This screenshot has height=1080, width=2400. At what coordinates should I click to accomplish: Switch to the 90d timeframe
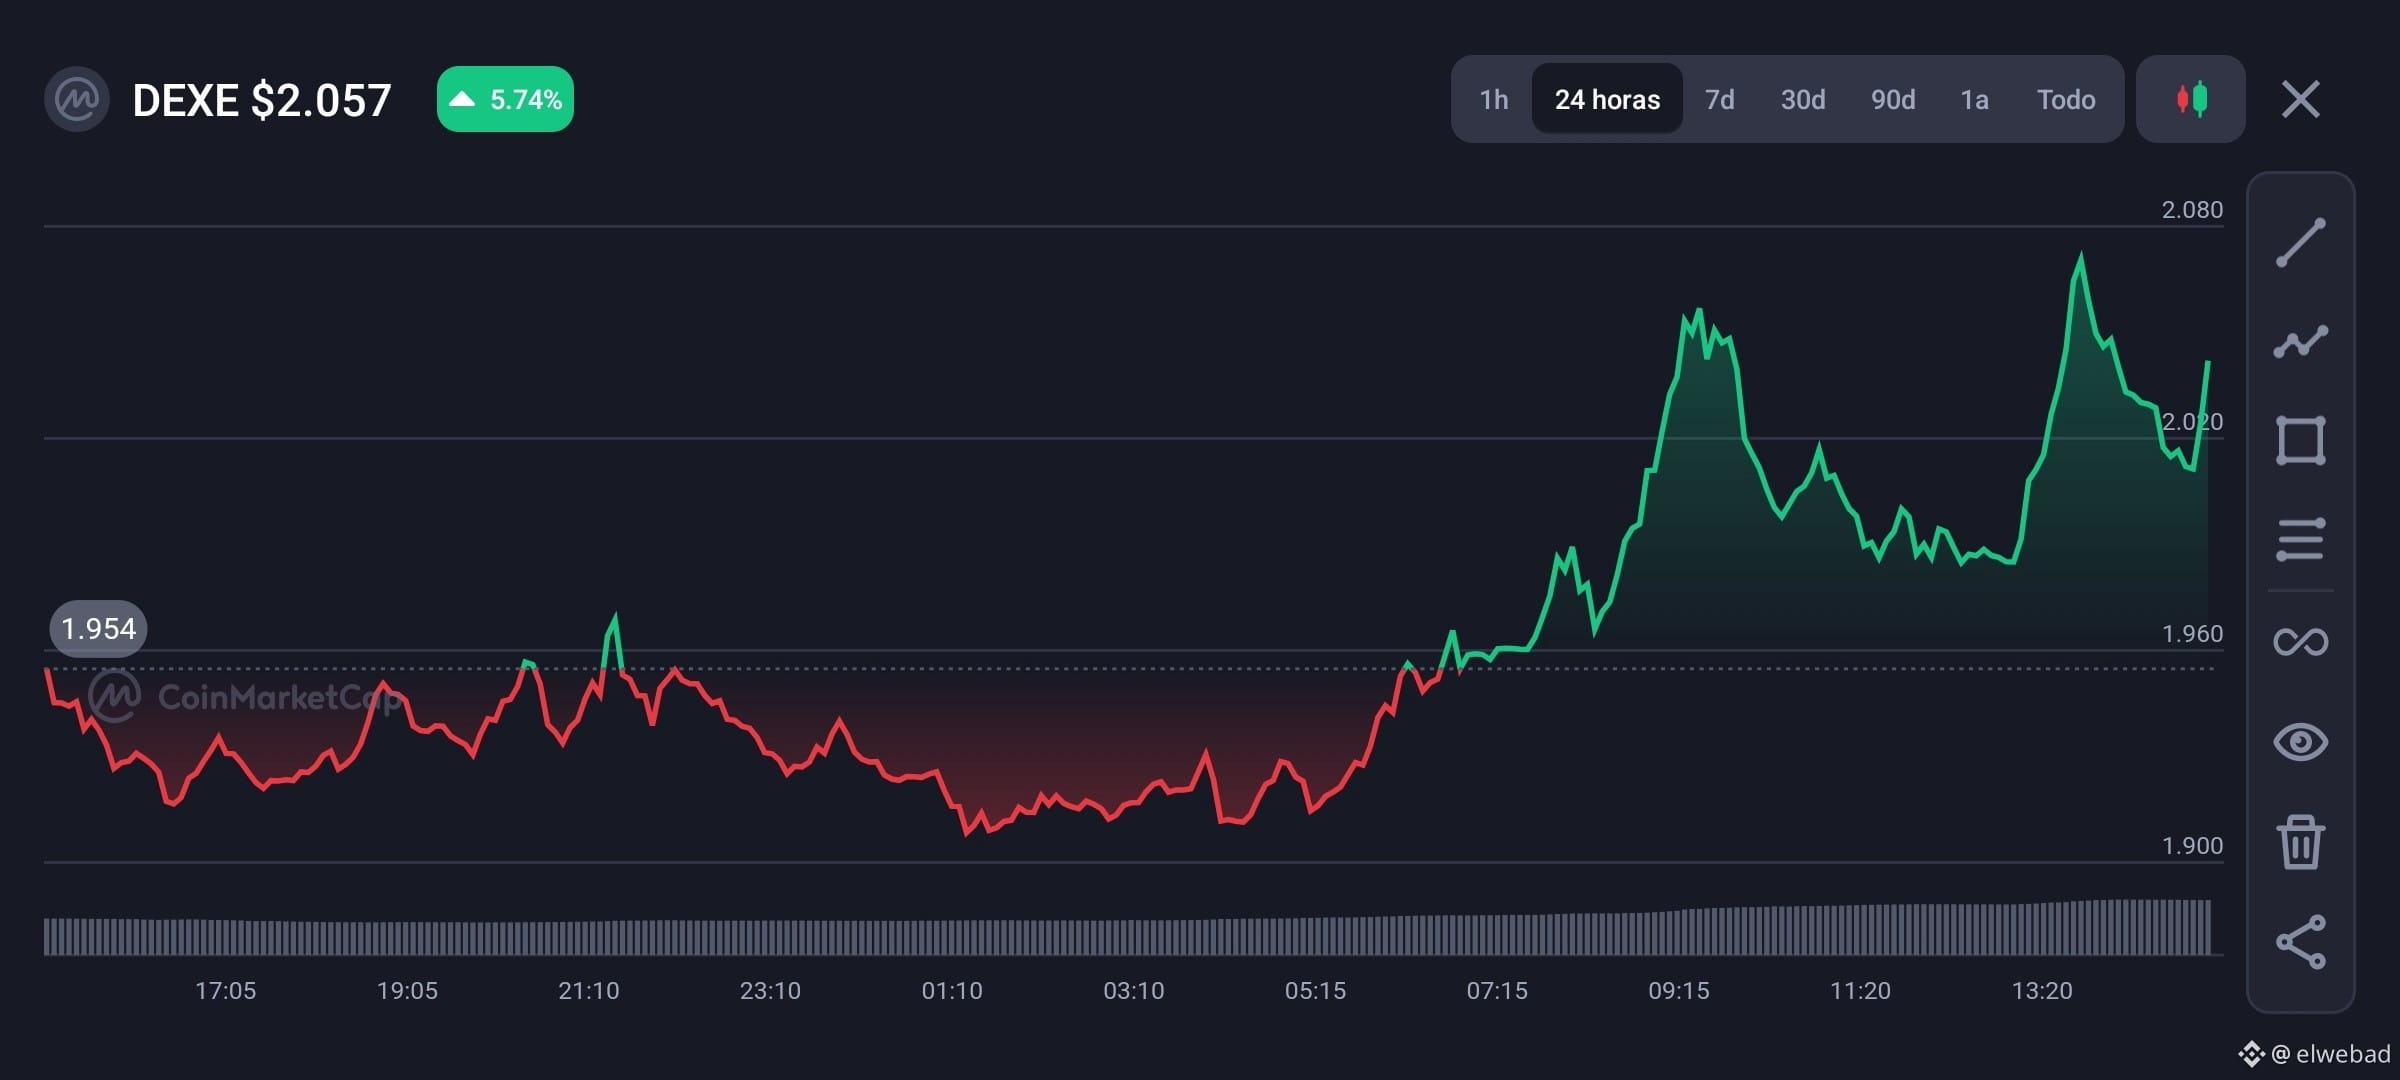[x=1893, y=99]
